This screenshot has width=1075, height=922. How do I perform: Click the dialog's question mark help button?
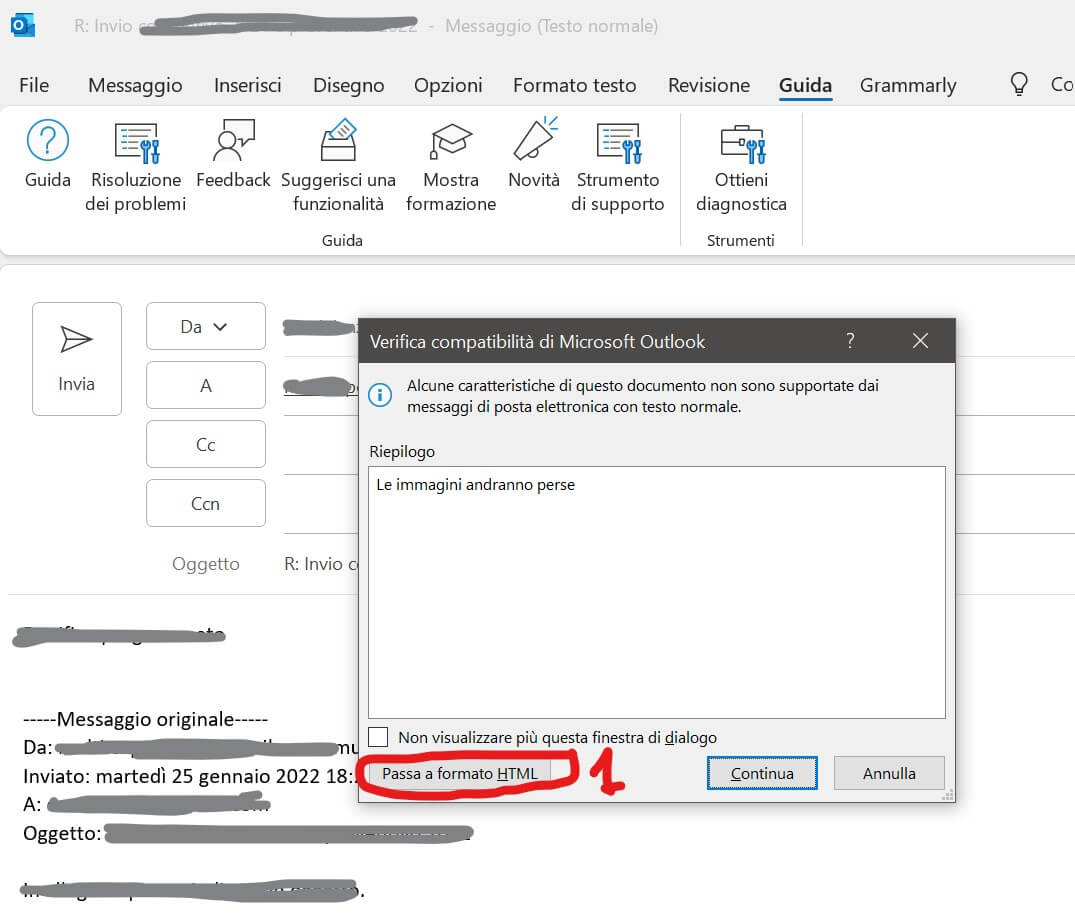[850, 341]
